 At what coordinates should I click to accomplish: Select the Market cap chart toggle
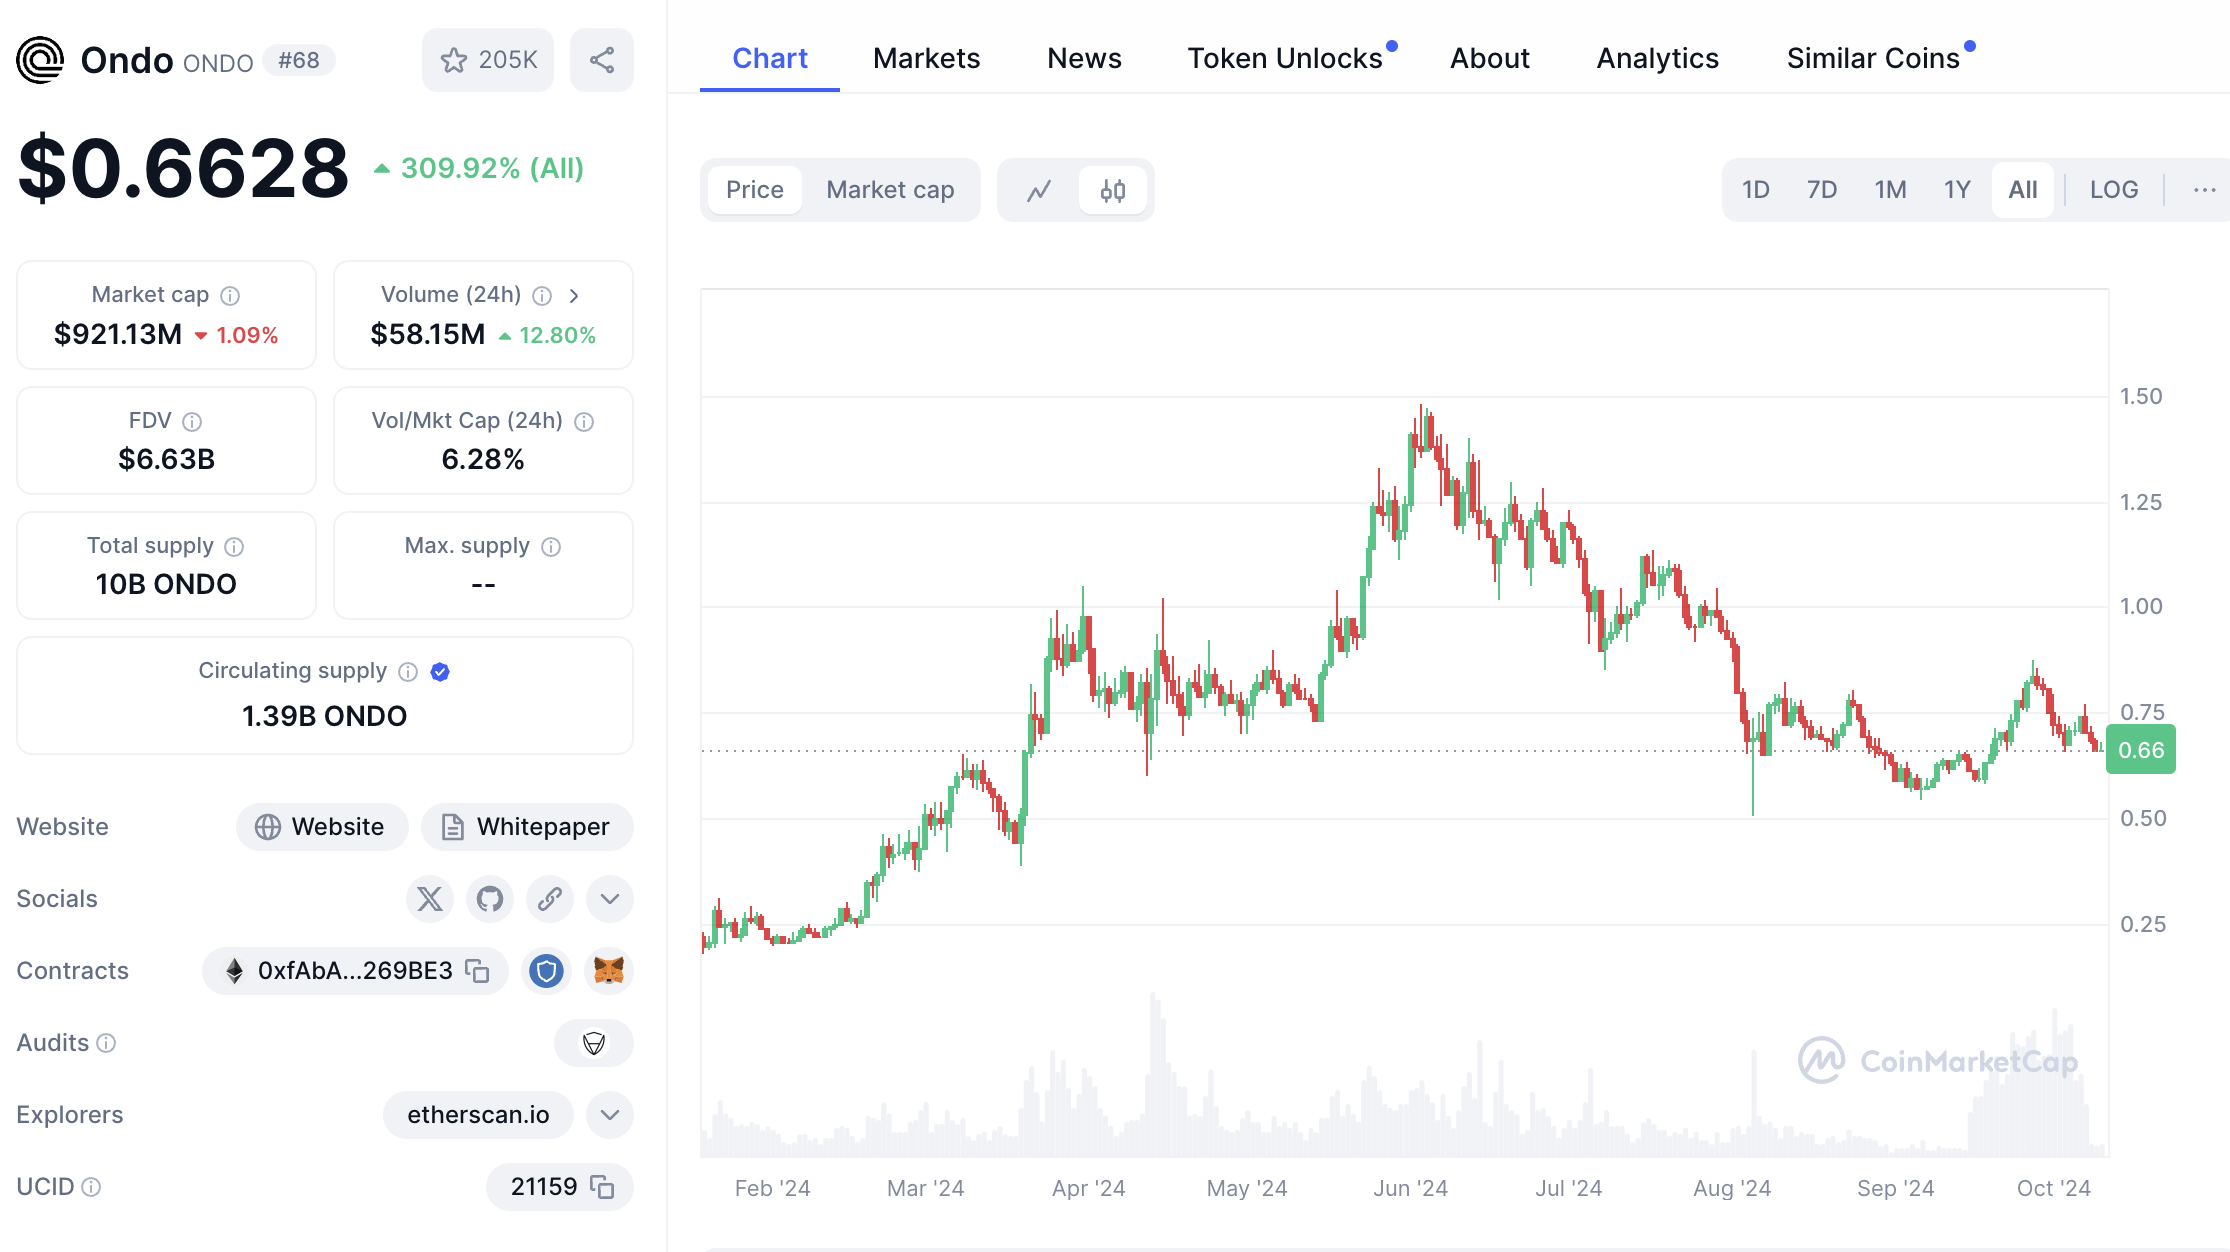pyautogui.click(x=890, y=190)
